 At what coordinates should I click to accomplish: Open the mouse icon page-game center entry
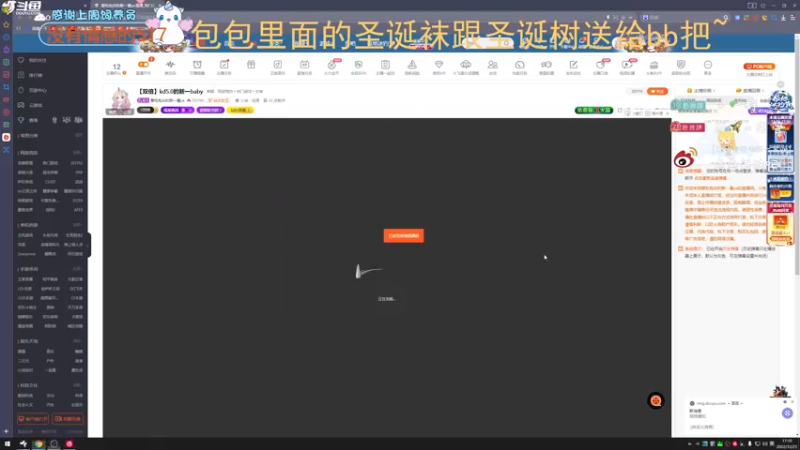tap(32, 90)
